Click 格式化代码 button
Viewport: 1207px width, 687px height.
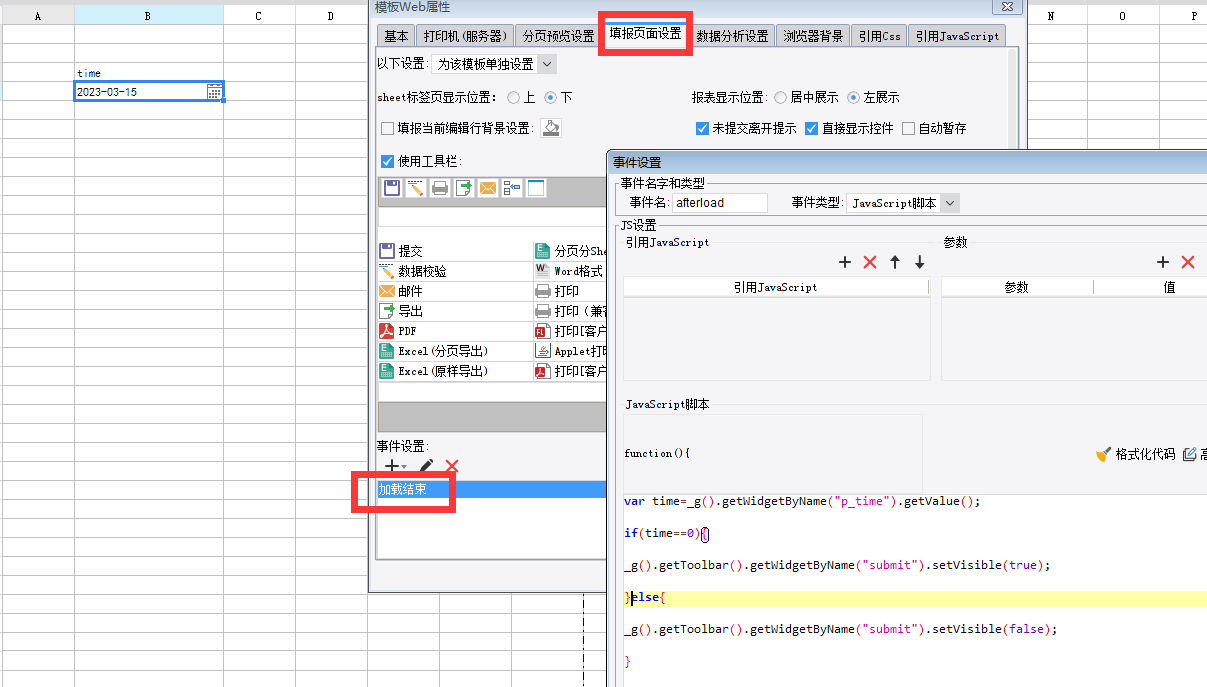(x=1136, y=454)
